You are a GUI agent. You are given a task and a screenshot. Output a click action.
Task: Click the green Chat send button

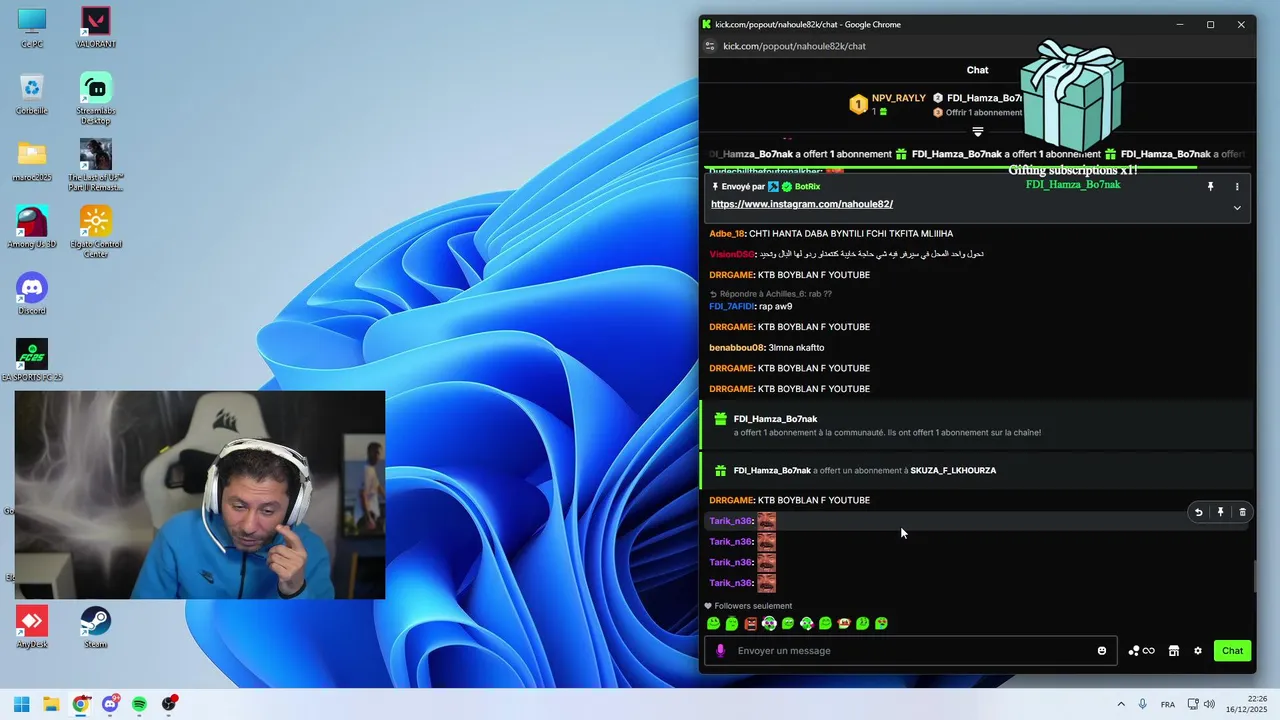tap(1232, 651)
